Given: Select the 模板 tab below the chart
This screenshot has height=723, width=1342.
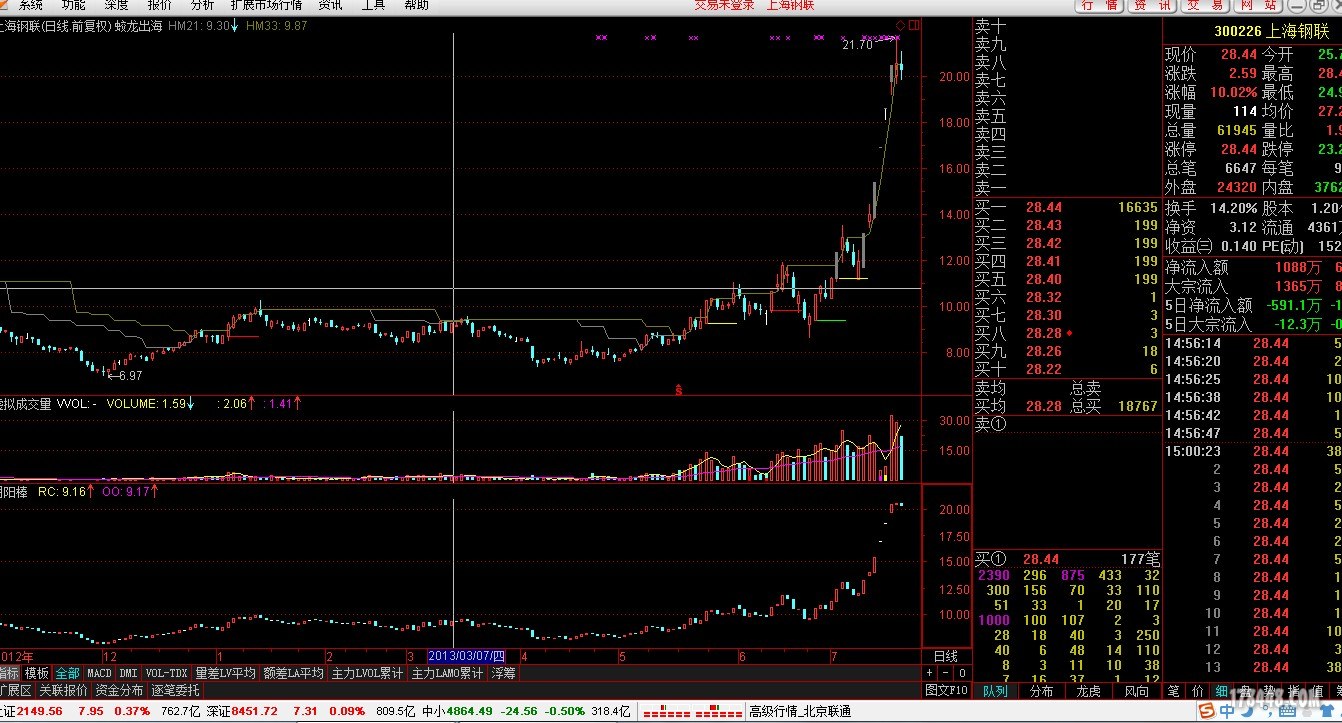Looking at the screenshot, I should coord(37,673).
